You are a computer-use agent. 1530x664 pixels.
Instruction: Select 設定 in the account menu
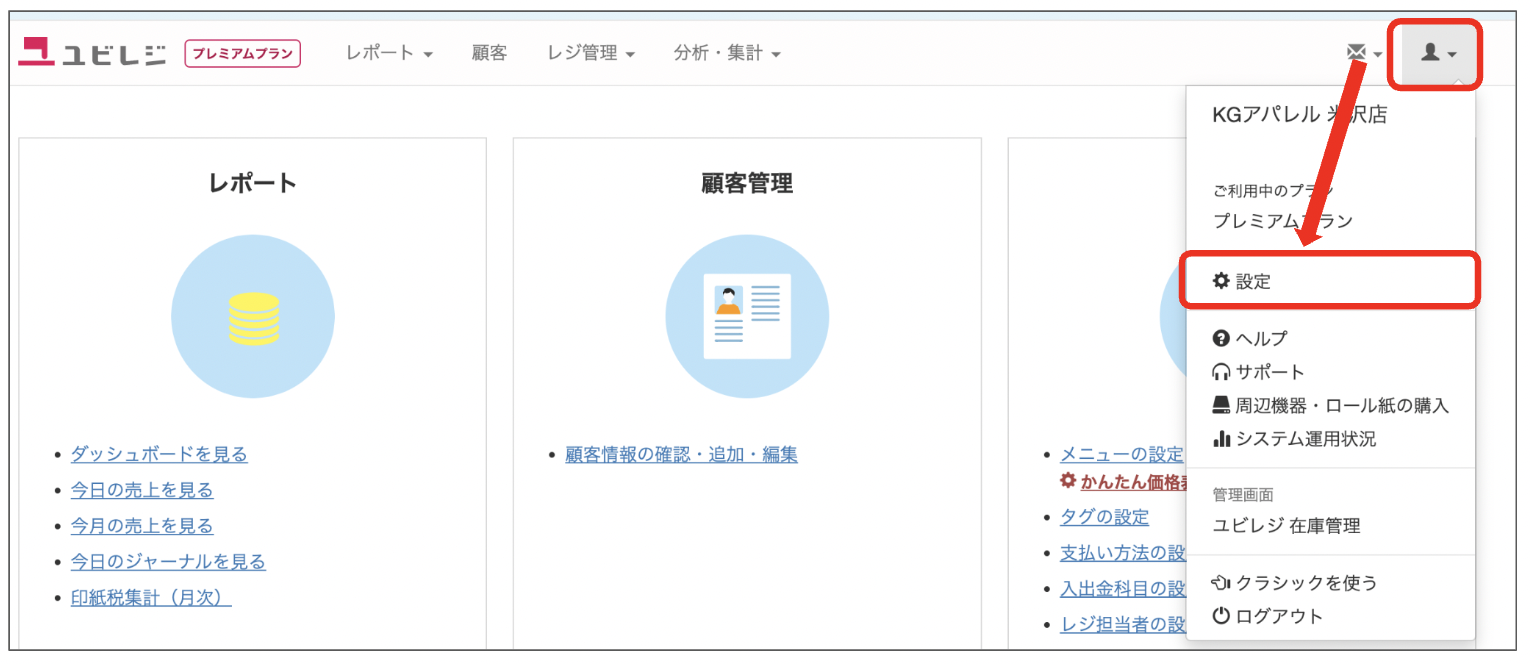tap(1330, 281)
